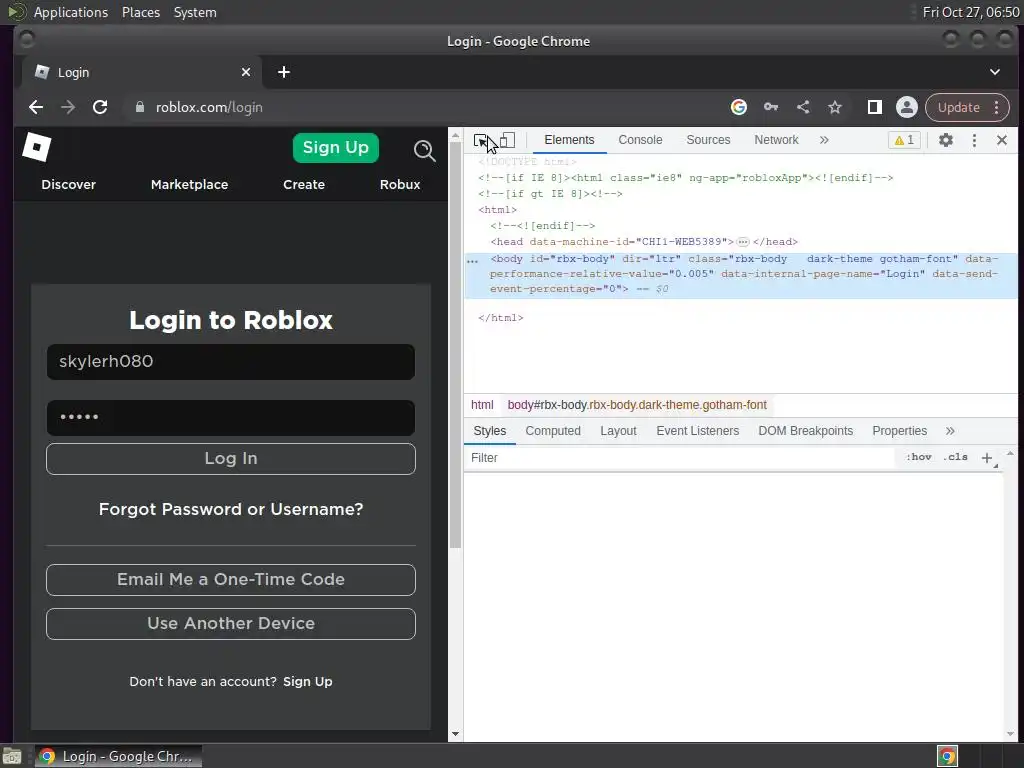Click the Chrome Update button
This screenshot has height=768, width=1024.
click(x=959, y=107)
